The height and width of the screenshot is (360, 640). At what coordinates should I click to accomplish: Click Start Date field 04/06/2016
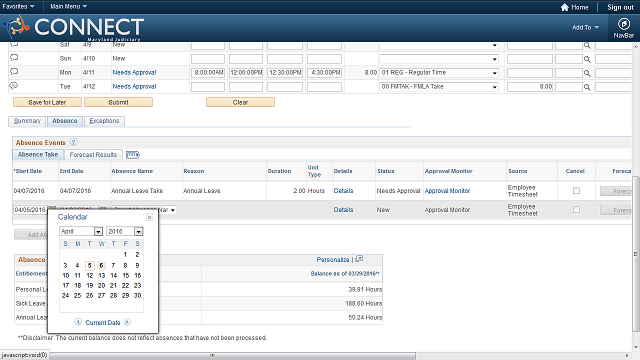(30, 210)
